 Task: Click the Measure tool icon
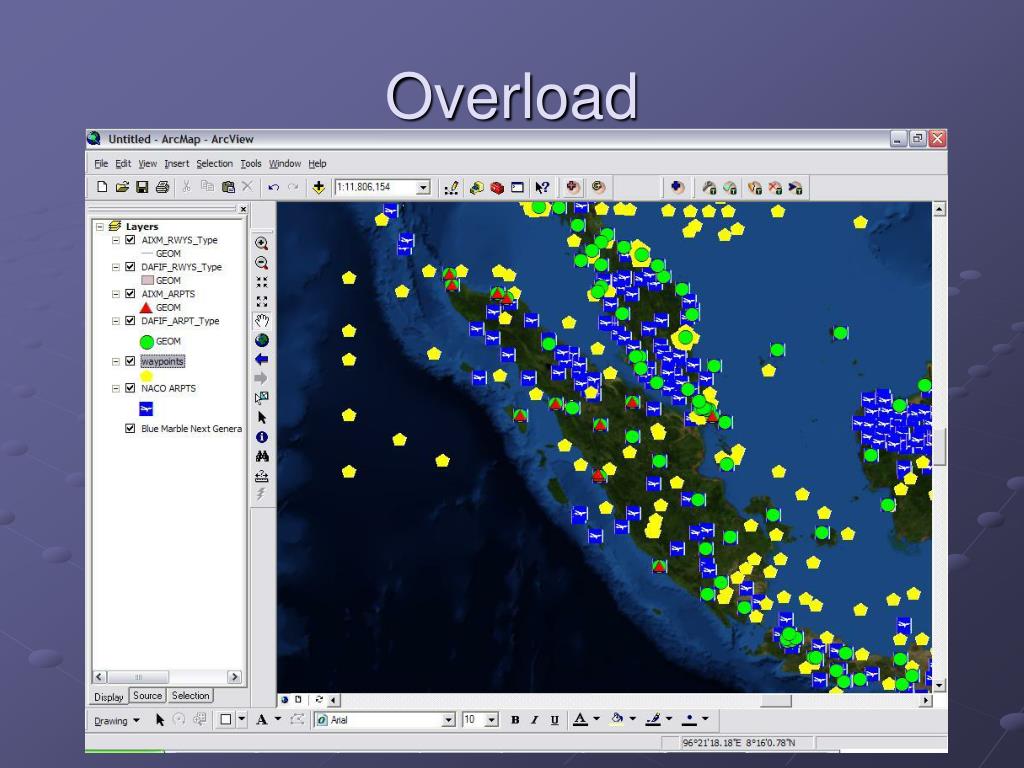click(262, 475)
